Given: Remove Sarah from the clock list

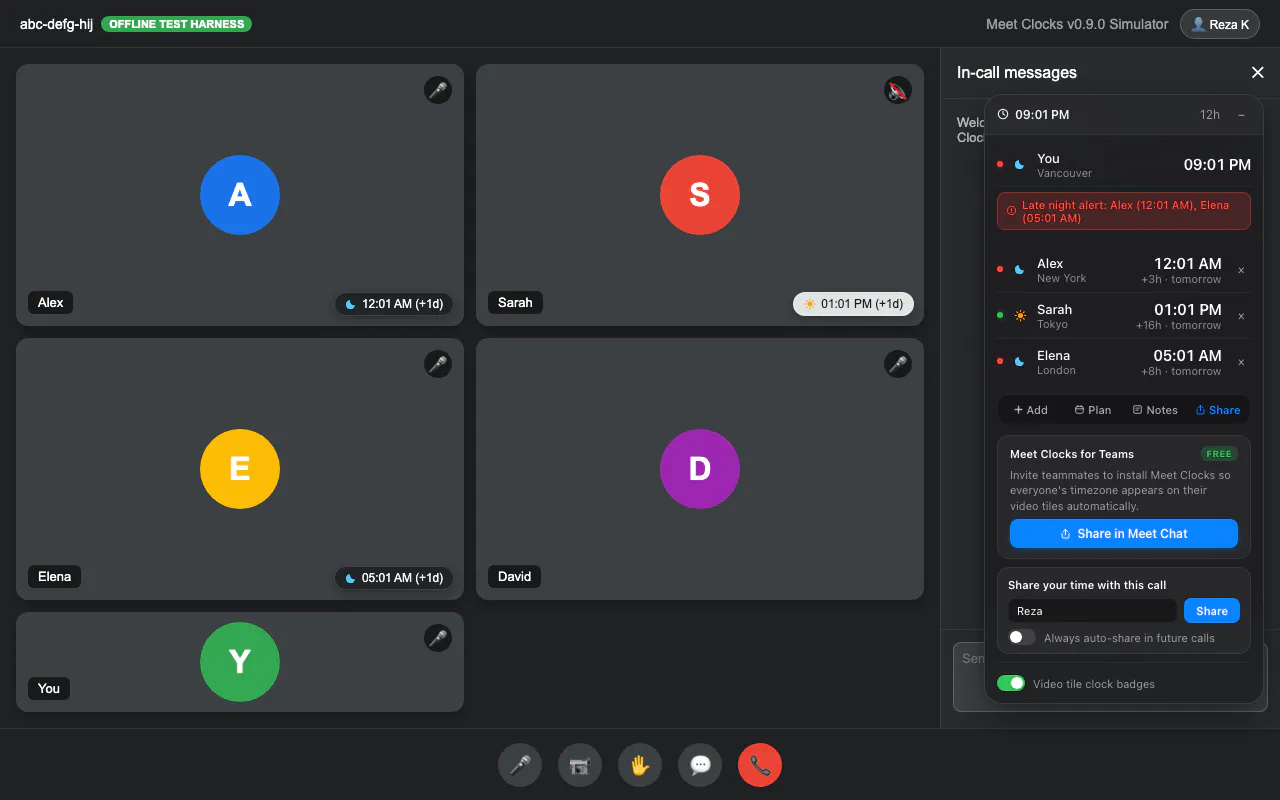Looking at the screenshot, I should pyautogui.click(x=1241, y=316).
